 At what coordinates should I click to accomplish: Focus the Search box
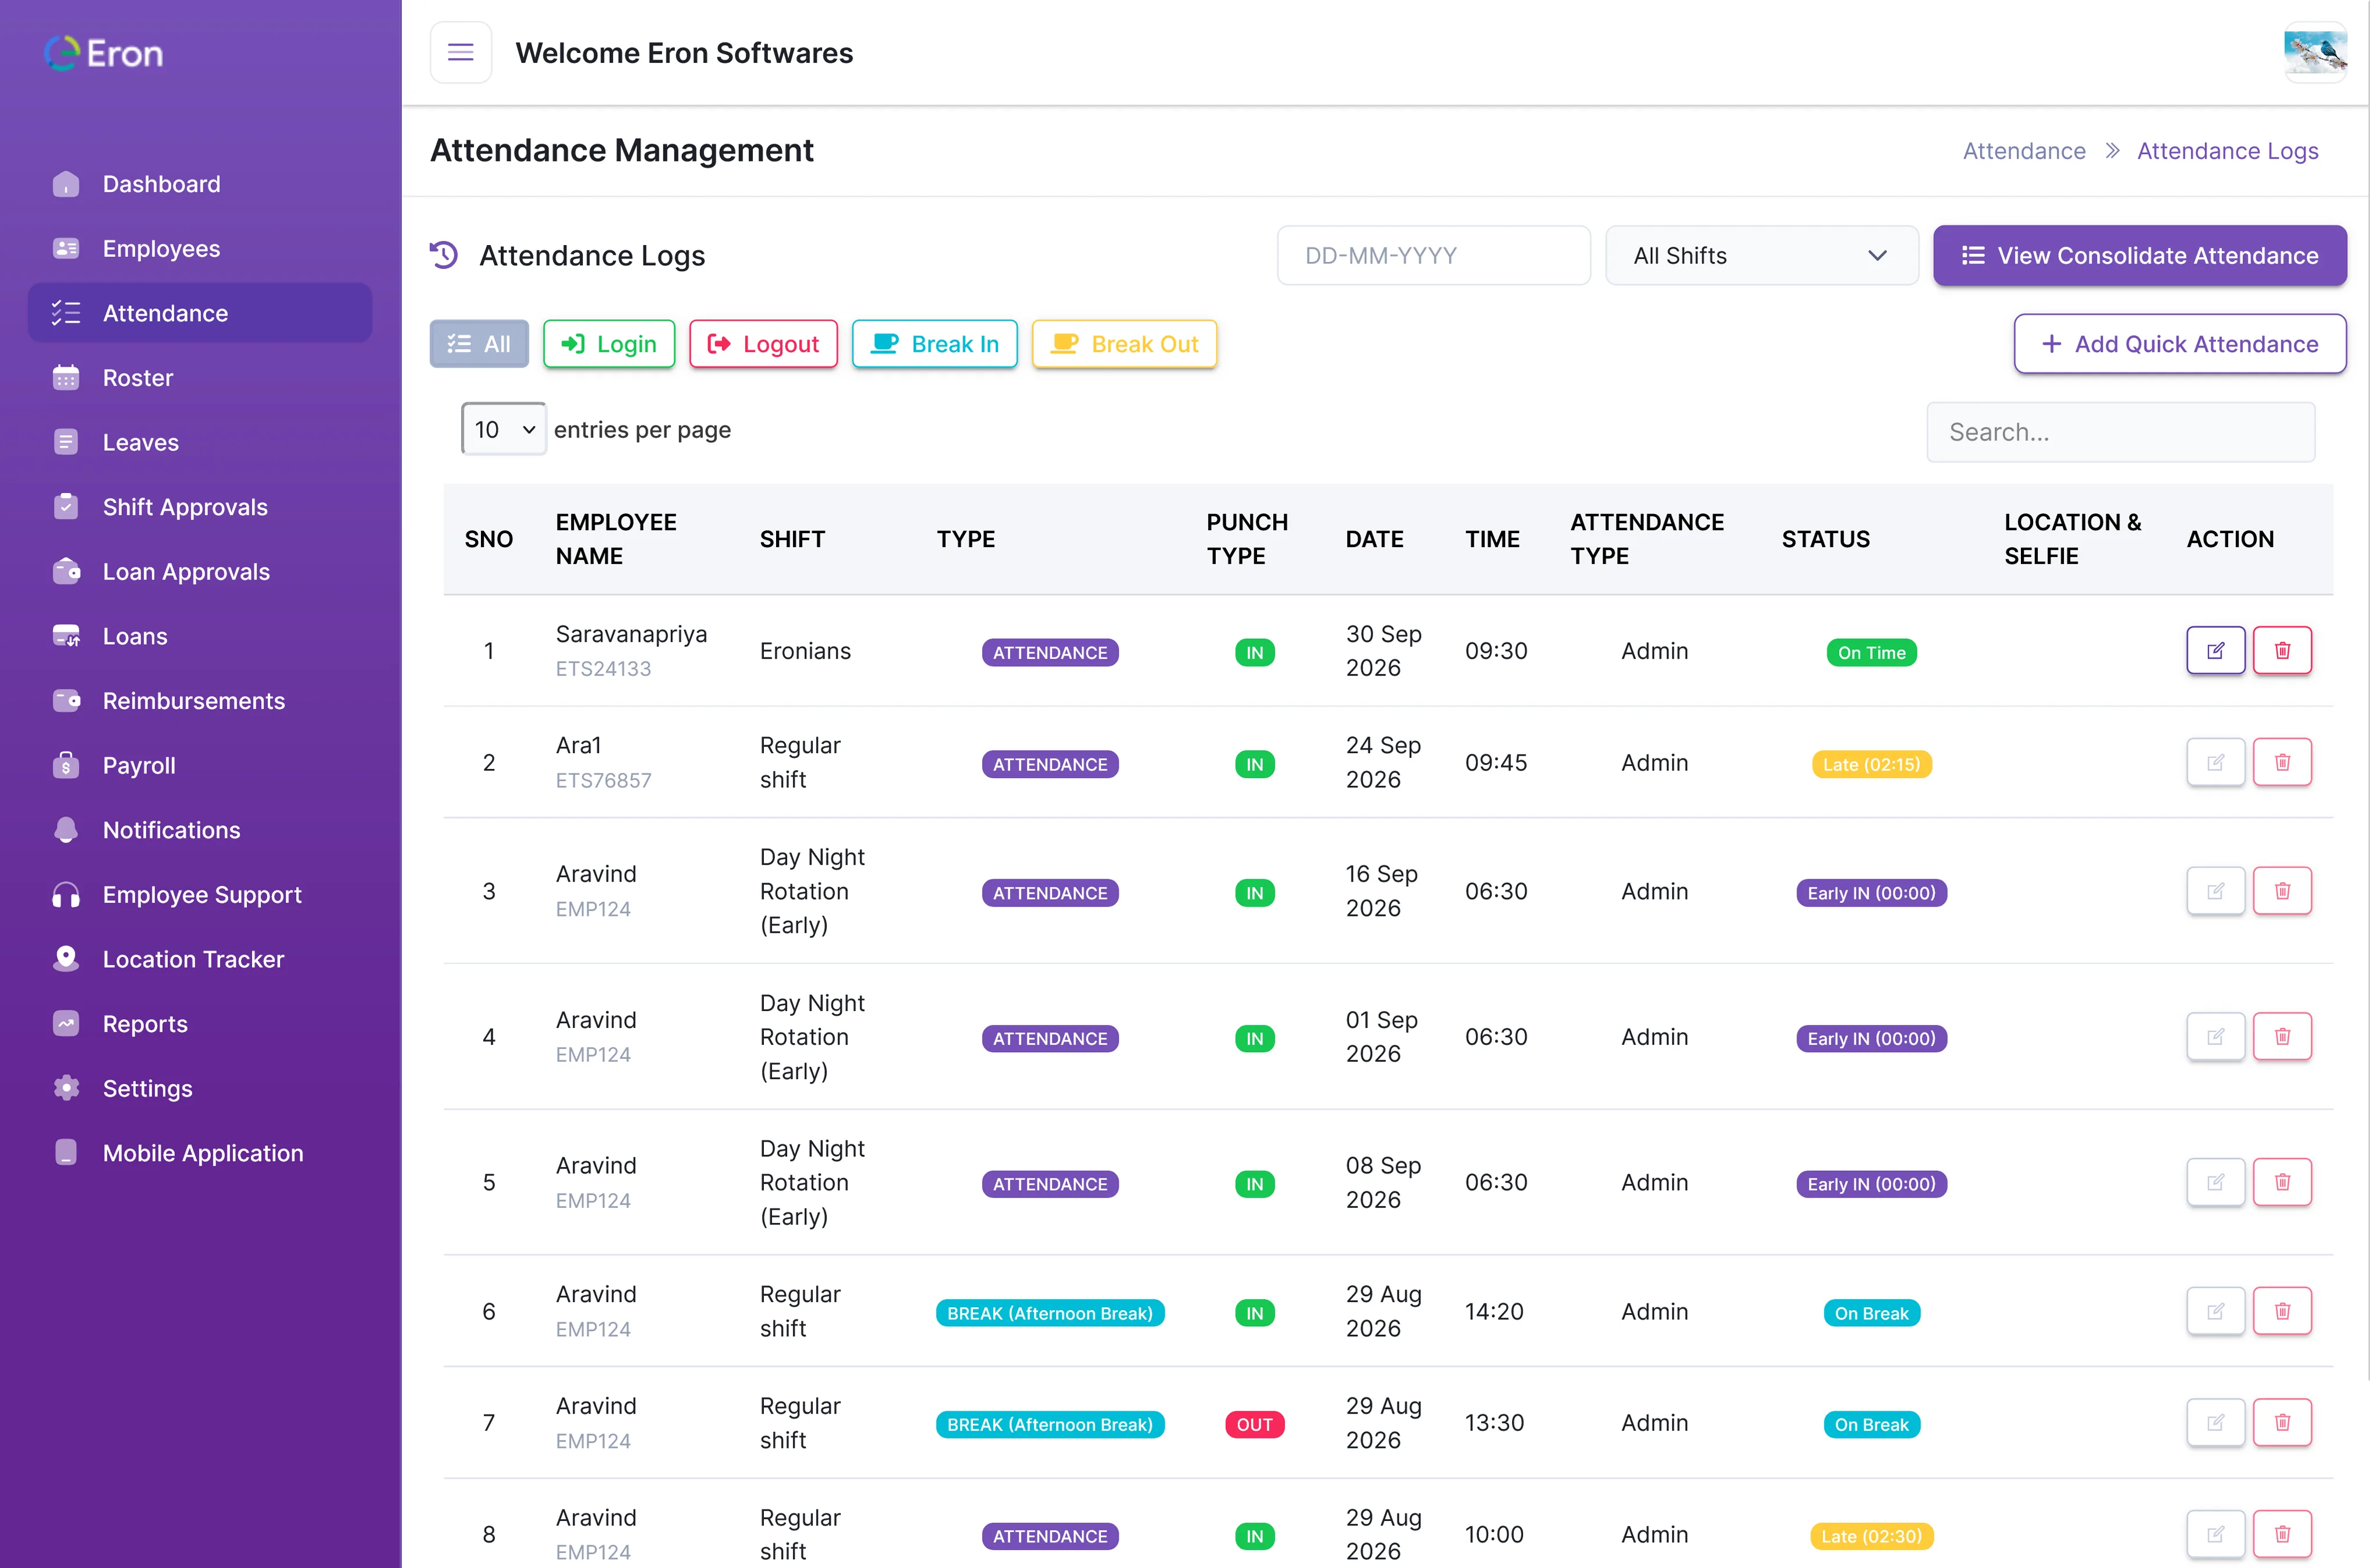coord(2120,432)
